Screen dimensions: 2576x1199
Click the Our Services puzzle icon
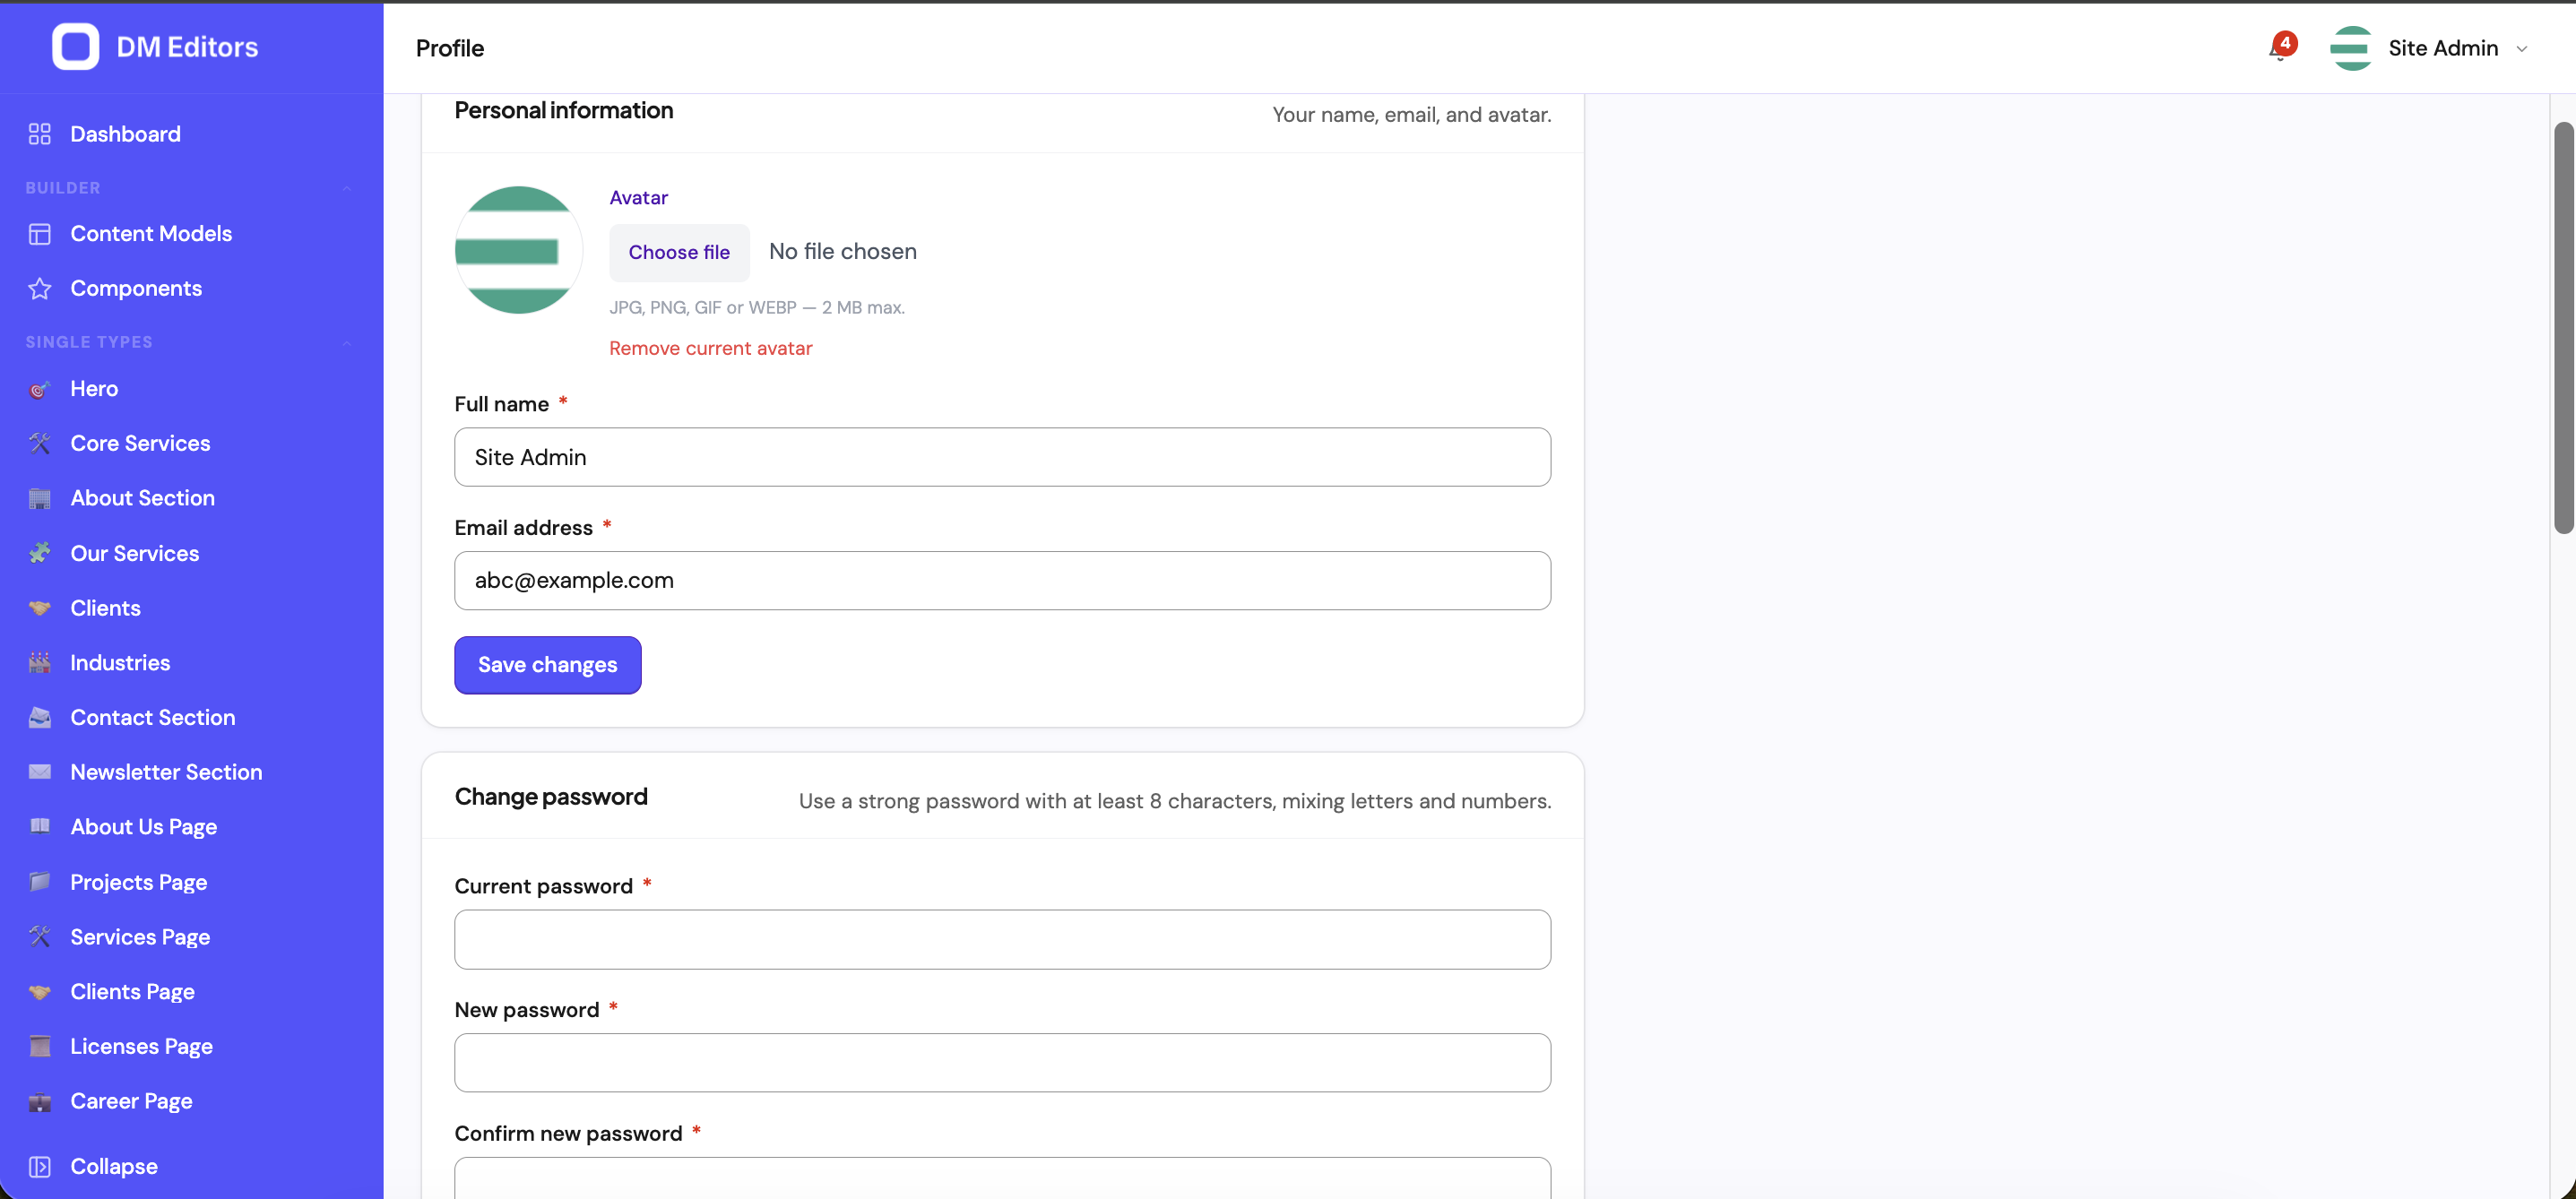point(40,553)
